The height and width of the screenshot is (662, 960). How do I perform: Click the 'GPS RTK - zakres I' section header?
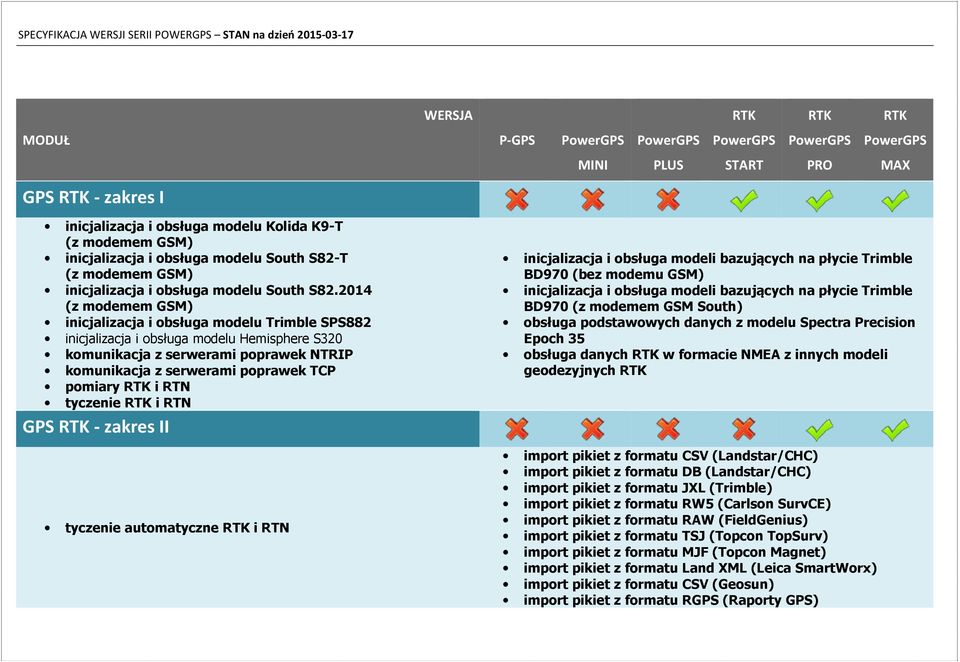tap(247, 198)
